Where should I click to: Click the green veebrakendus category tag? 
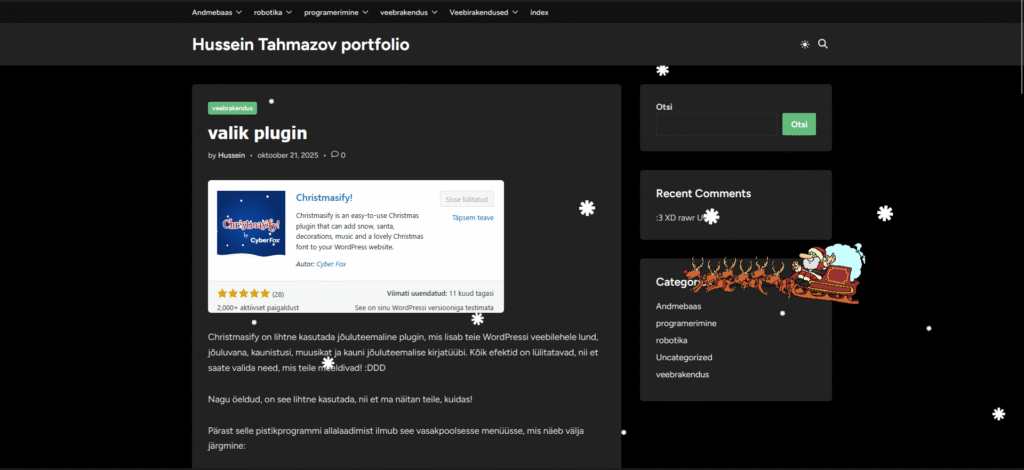(x=232, y=108)
